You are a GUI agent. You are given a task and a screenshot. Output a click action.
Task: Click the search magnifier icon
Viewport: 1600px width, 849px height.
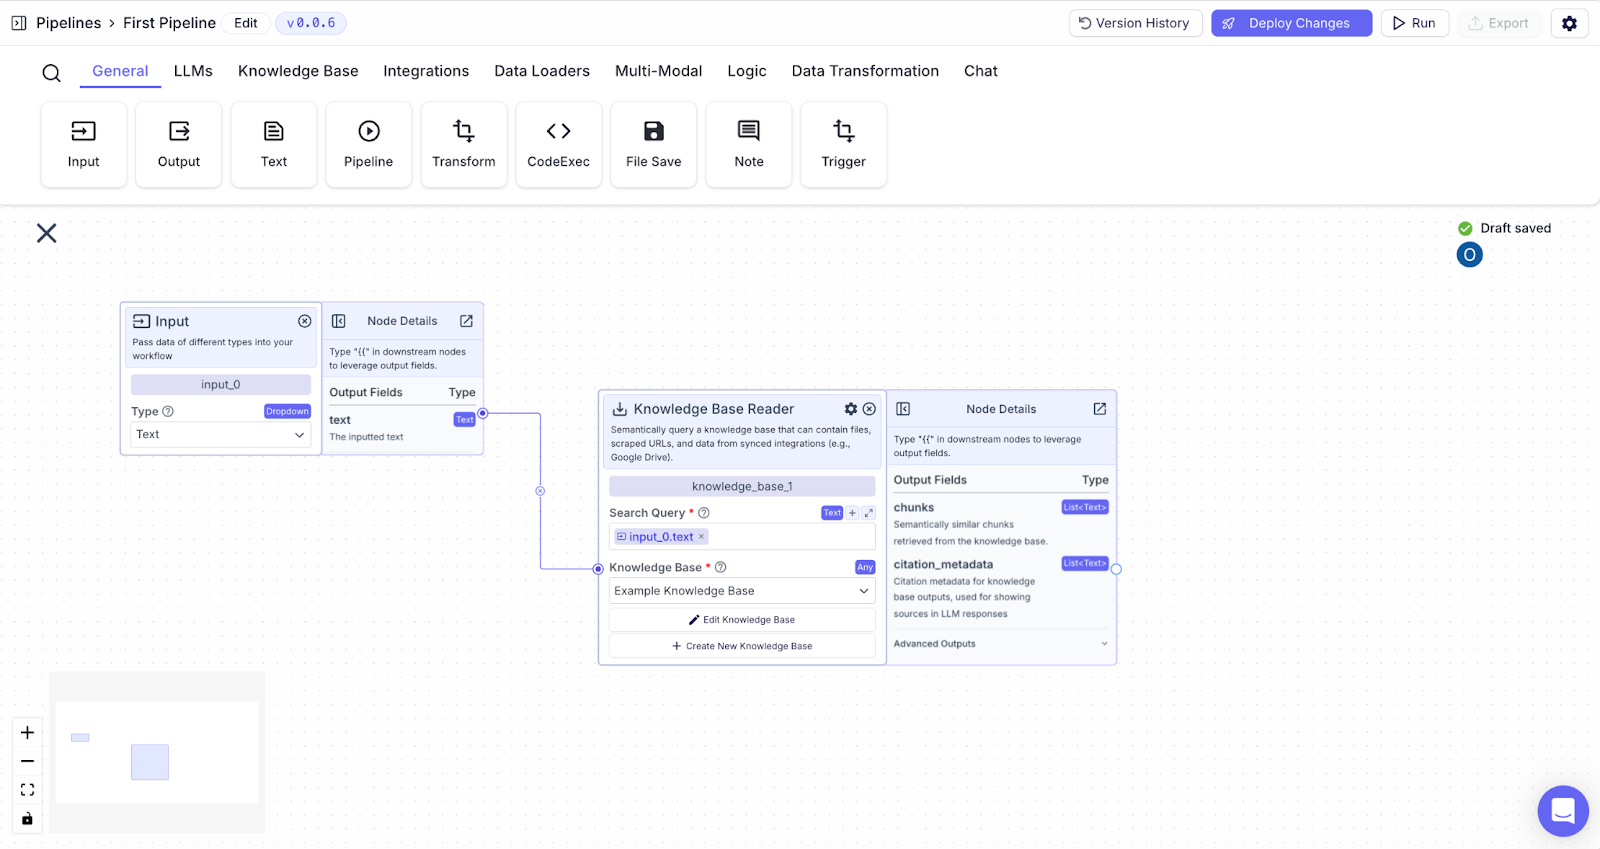(x=52, y=73)
